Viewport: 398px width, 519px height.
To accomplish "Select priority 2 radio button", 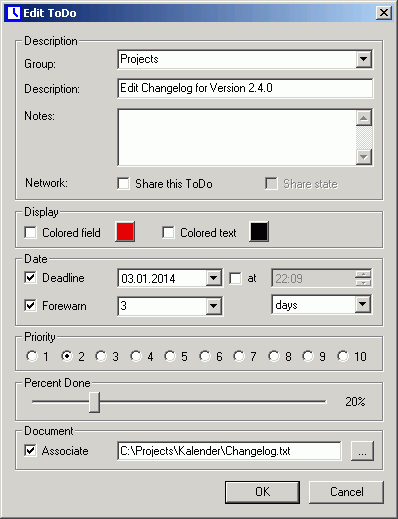I will tap(67, 356).
